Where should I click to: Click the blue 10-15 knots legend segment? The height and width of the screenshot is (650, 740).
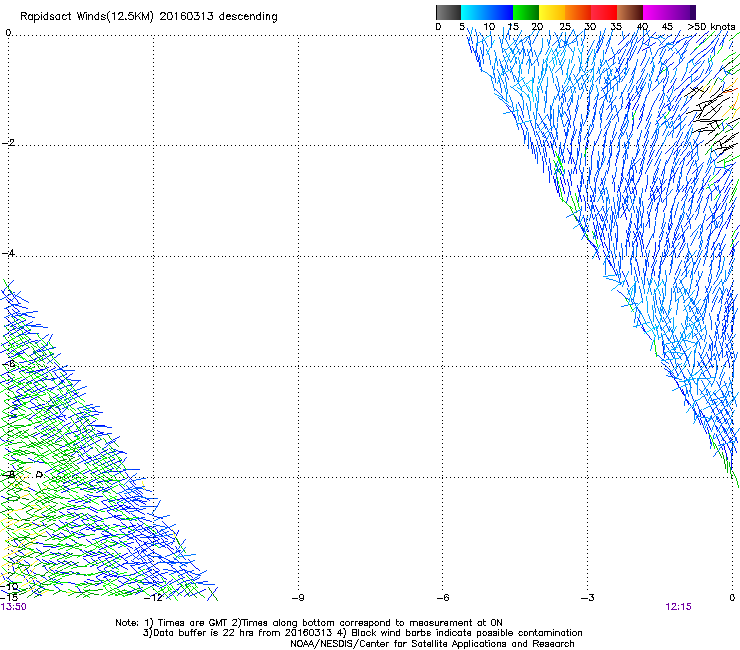coord(500,12)
